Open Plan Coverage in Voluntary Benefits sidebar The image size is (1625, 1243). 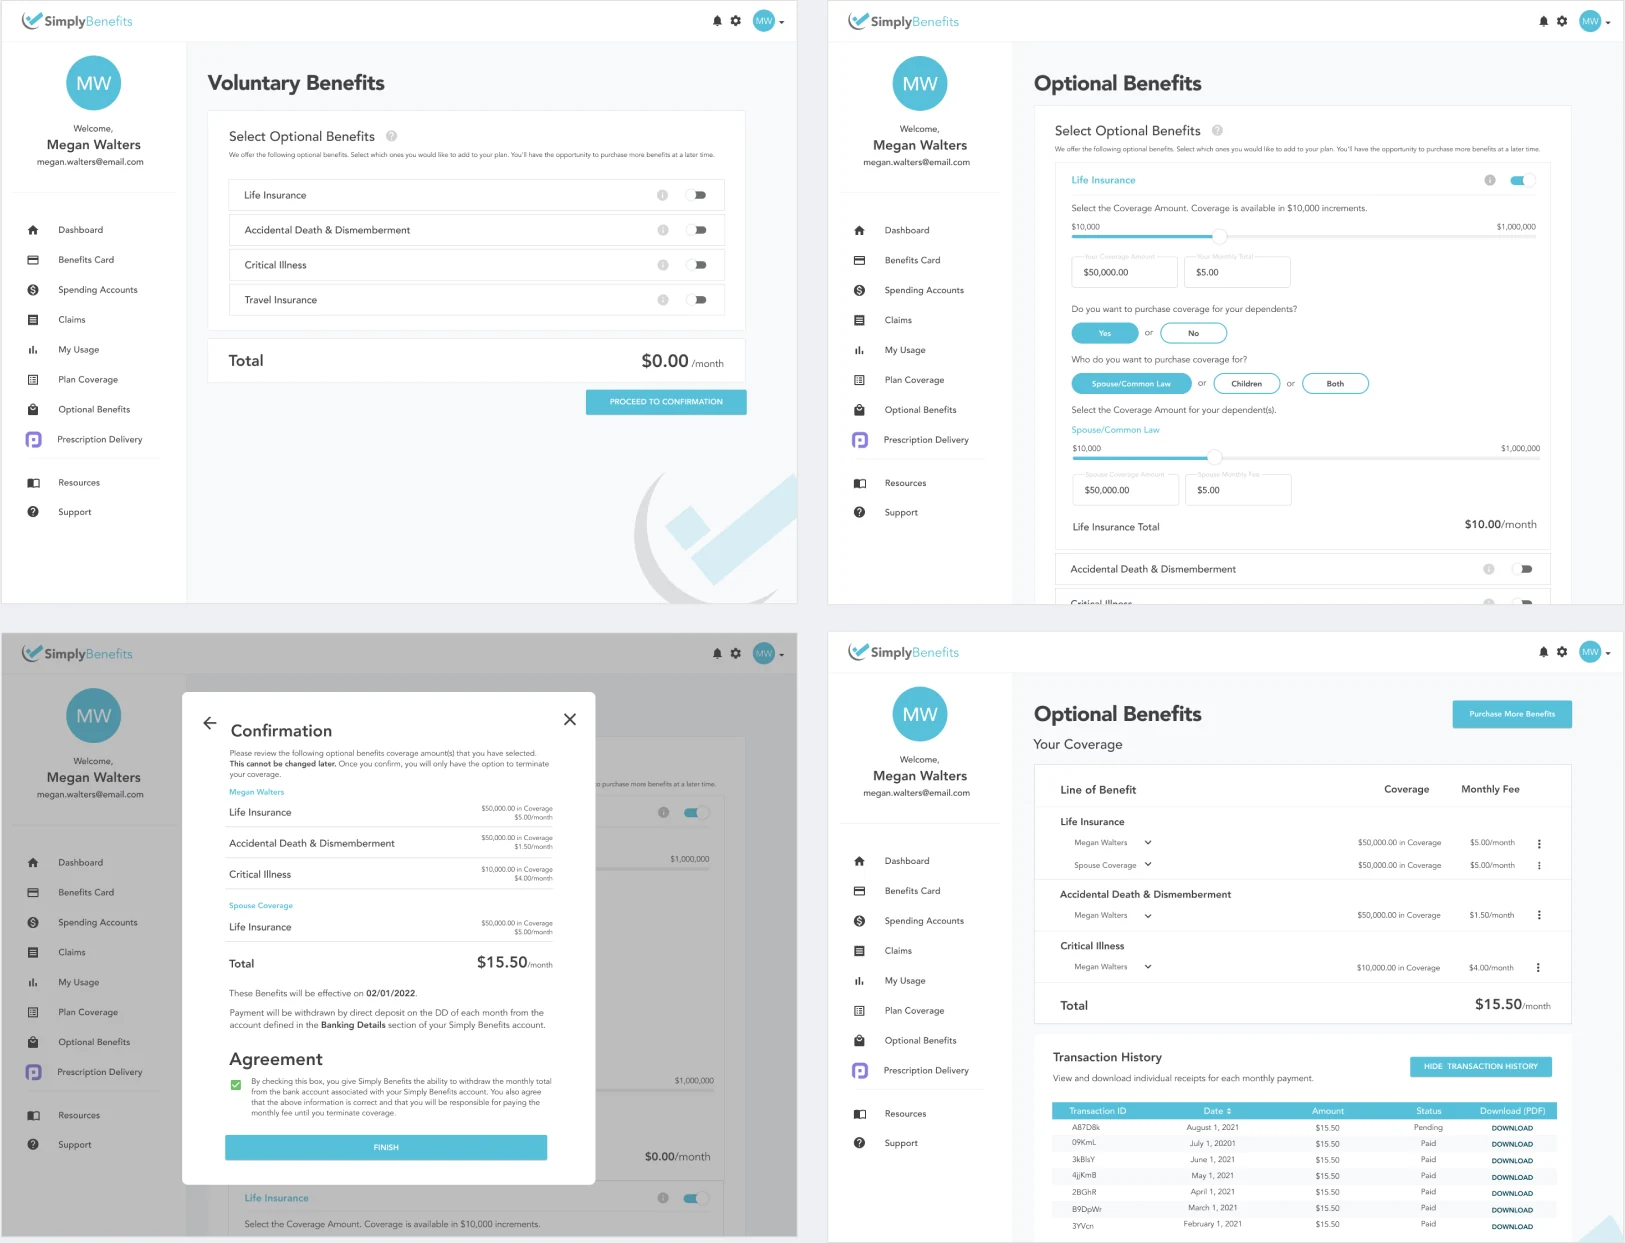pos(88,380)
